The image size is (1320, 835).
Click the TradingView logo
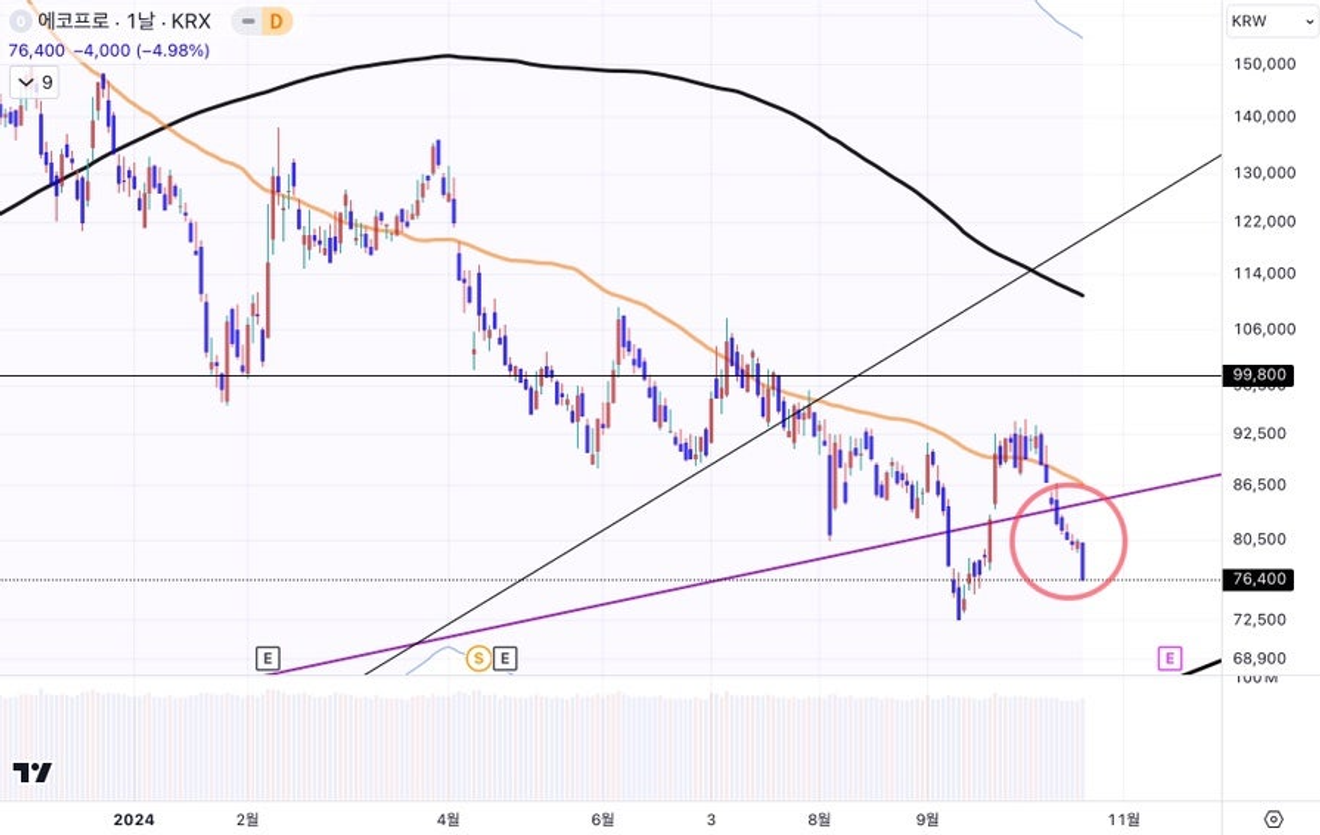click(32, 772)
